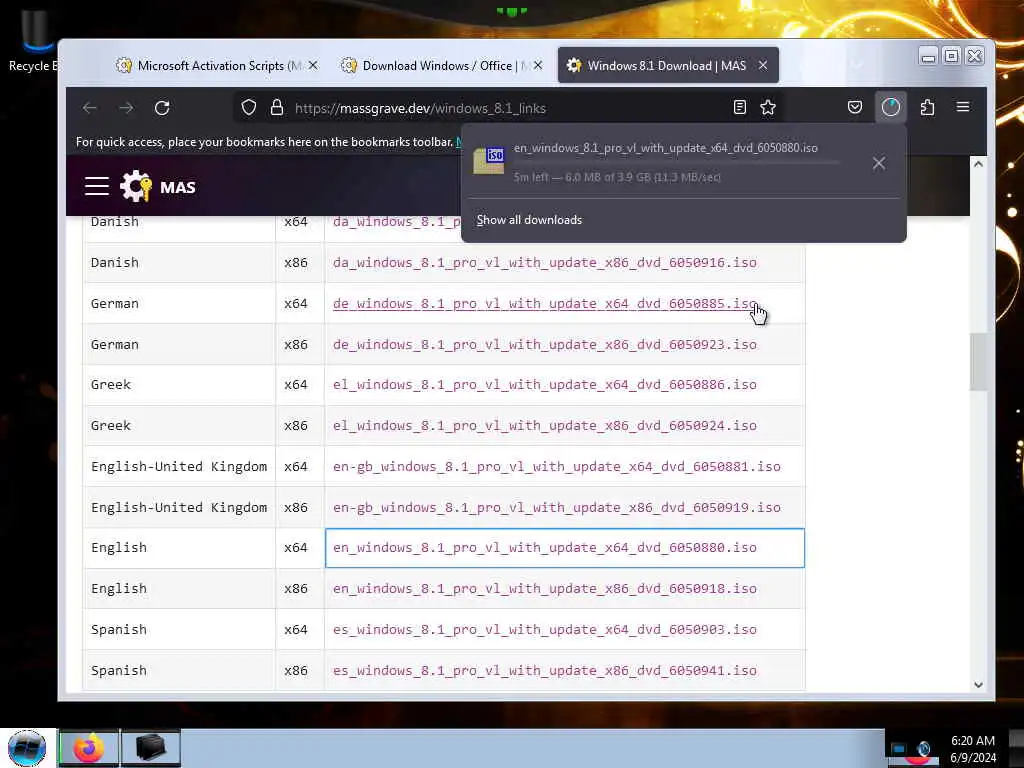Download German x64 ISO link

(545, 304)
